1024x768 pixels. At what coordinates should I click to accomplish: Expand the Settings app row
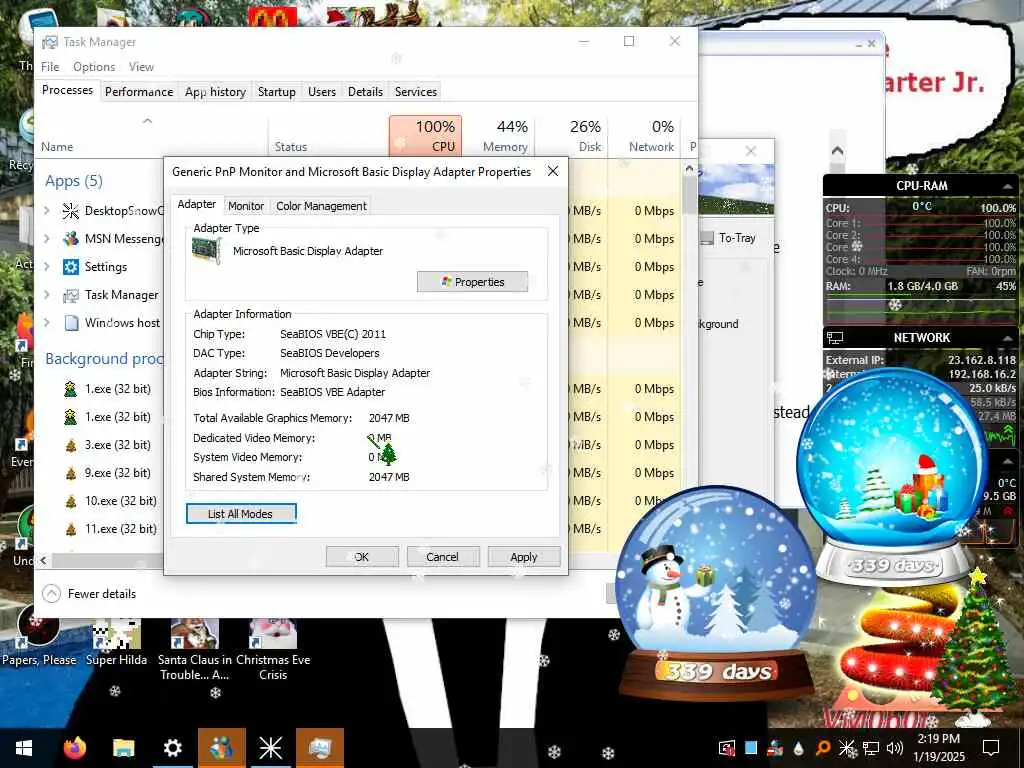47,266
